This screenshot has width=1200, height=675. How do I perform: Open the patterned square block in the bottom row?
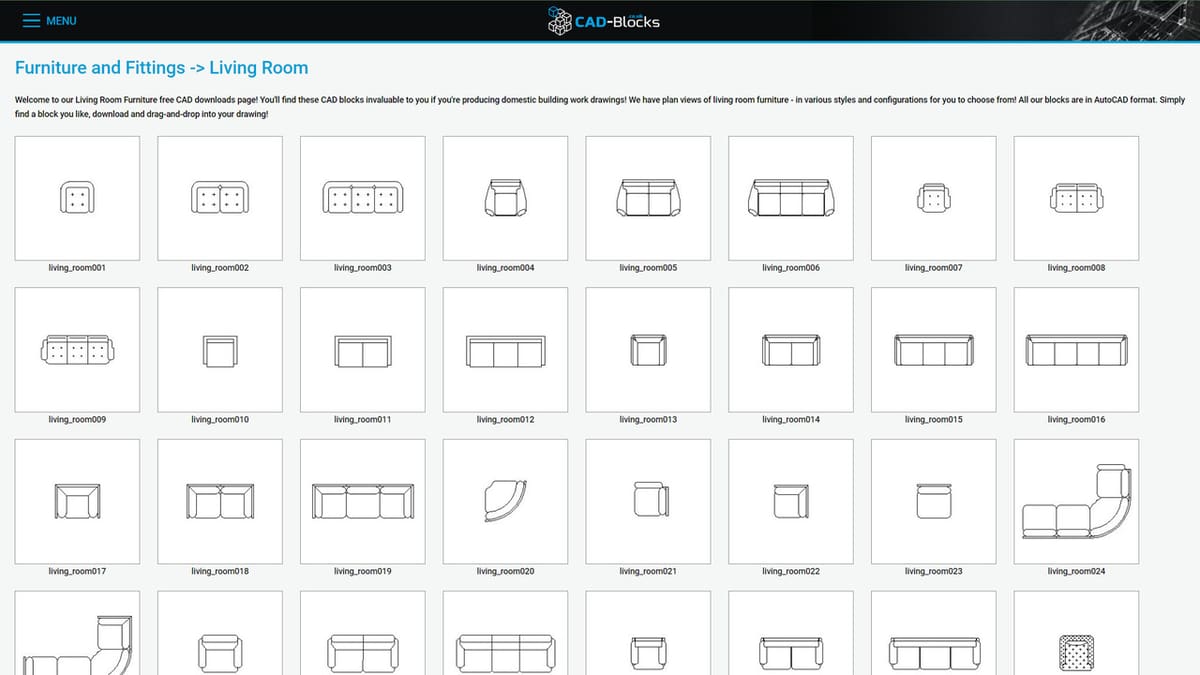click(x=1076, y=633)
